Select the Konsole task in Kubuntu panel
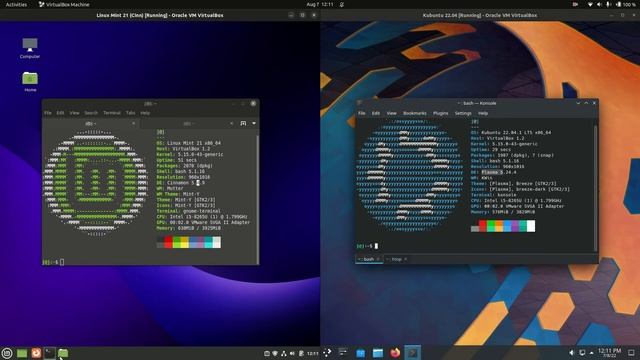The width and height of the screenshot is (640, 360). (x=412, y=353)
